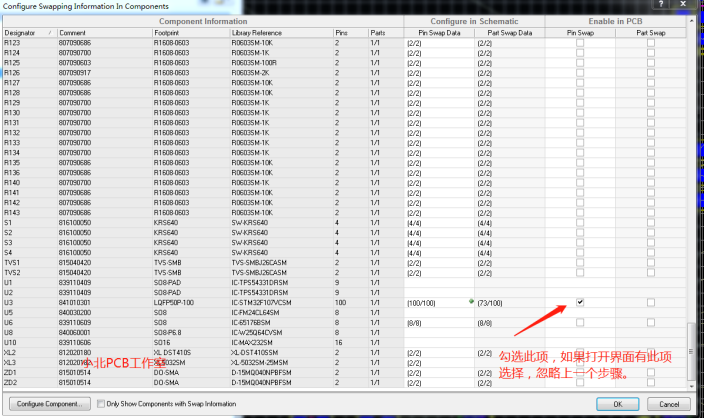Sort by the Designator column header

pyautogui.click(x=29, y=33)
